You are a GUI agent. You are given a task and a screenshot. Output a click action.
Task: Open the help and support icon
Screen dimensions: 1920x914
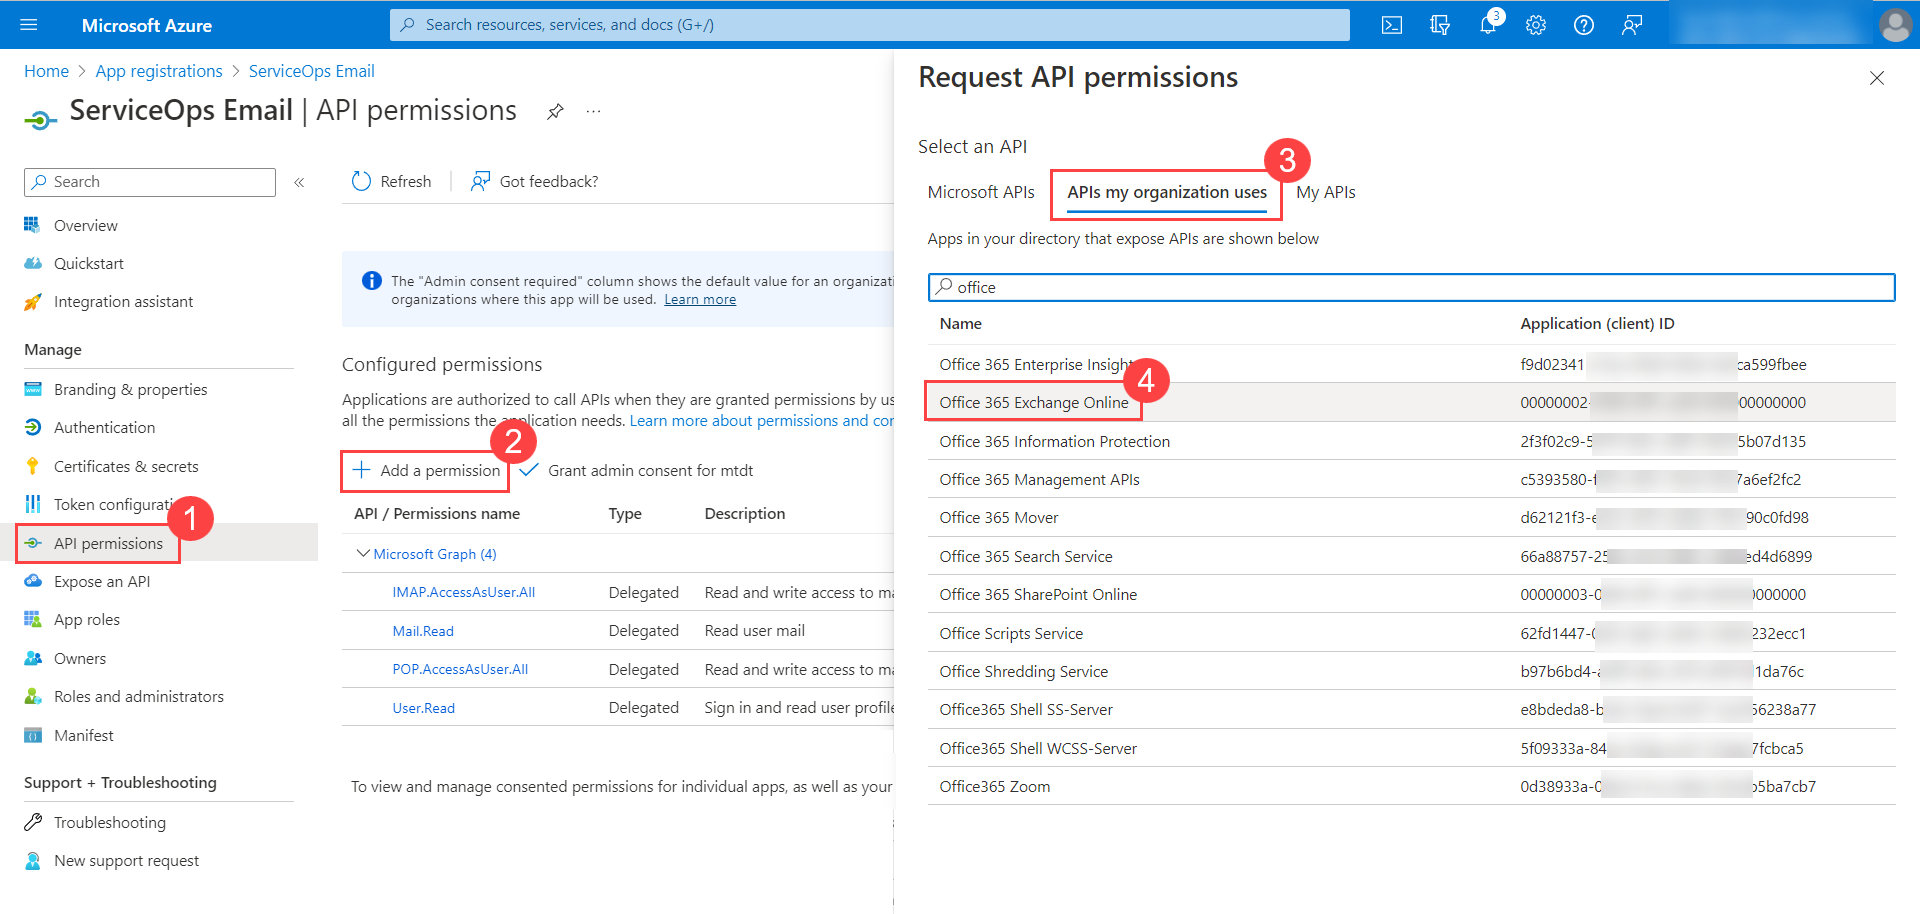pyautogui.click(x=1583, y=25)
